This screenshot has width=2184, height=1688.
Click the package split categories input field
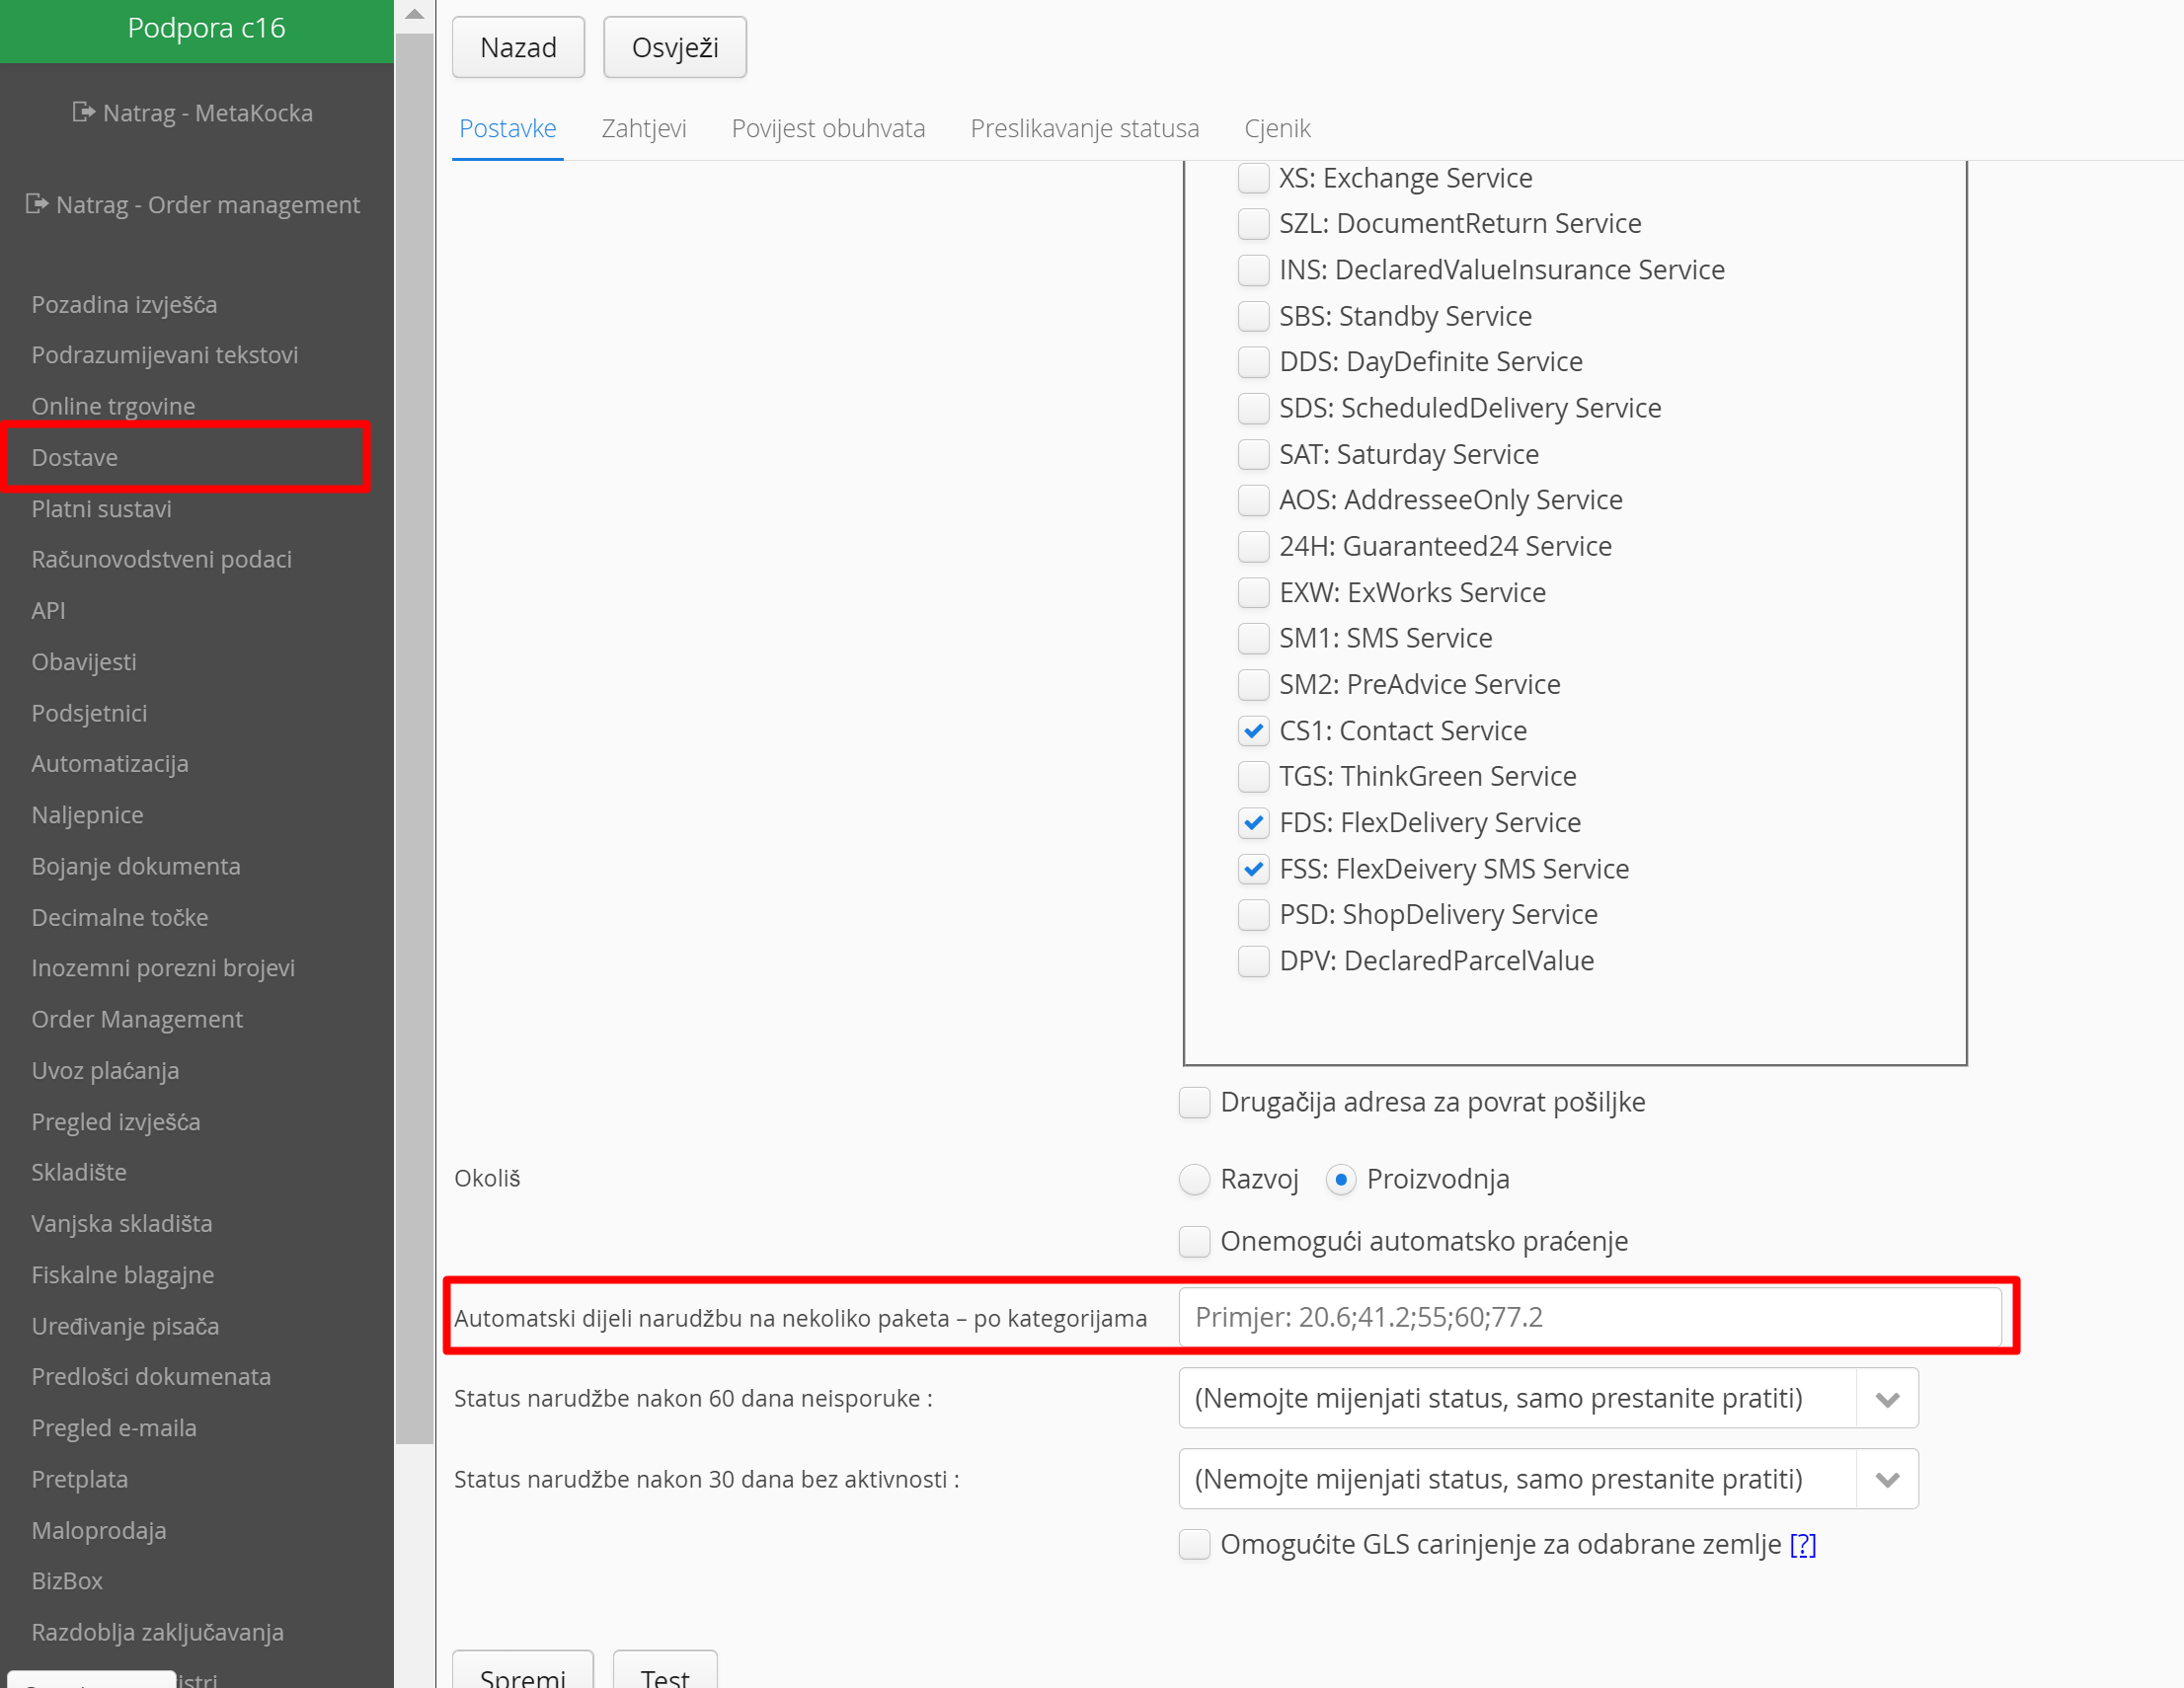(x=1589, y=1317)
